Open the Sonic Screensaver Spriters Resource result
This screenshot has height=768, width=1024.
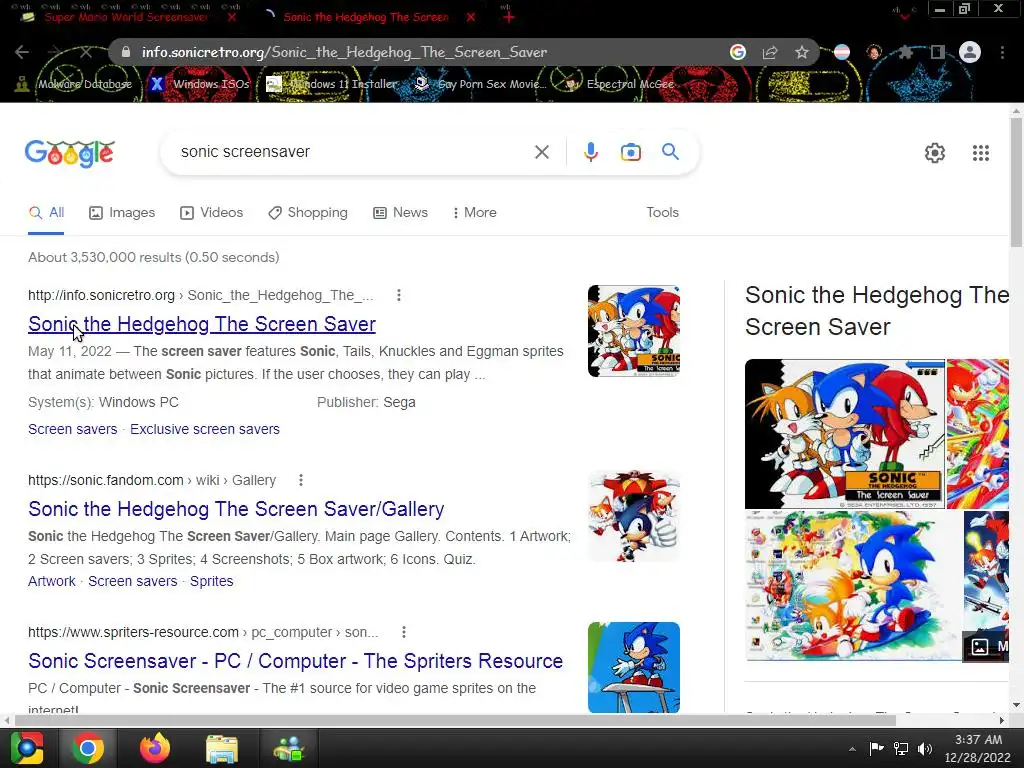295,661
